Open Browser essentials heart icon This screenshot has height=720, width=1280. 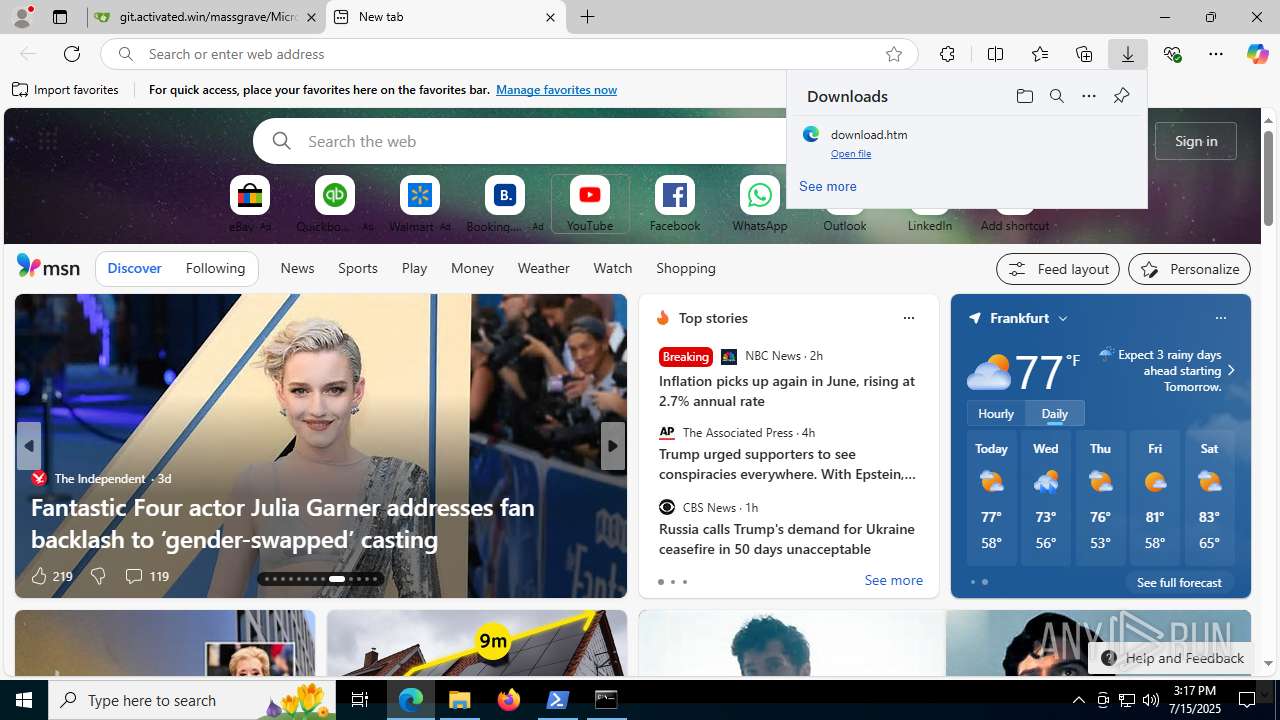tap(1172, 54)
